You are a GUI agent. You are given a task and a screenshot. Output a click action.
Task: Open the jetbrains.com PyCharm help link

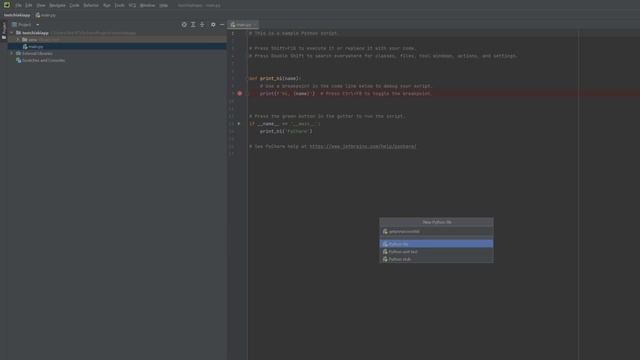coord(363,146)
